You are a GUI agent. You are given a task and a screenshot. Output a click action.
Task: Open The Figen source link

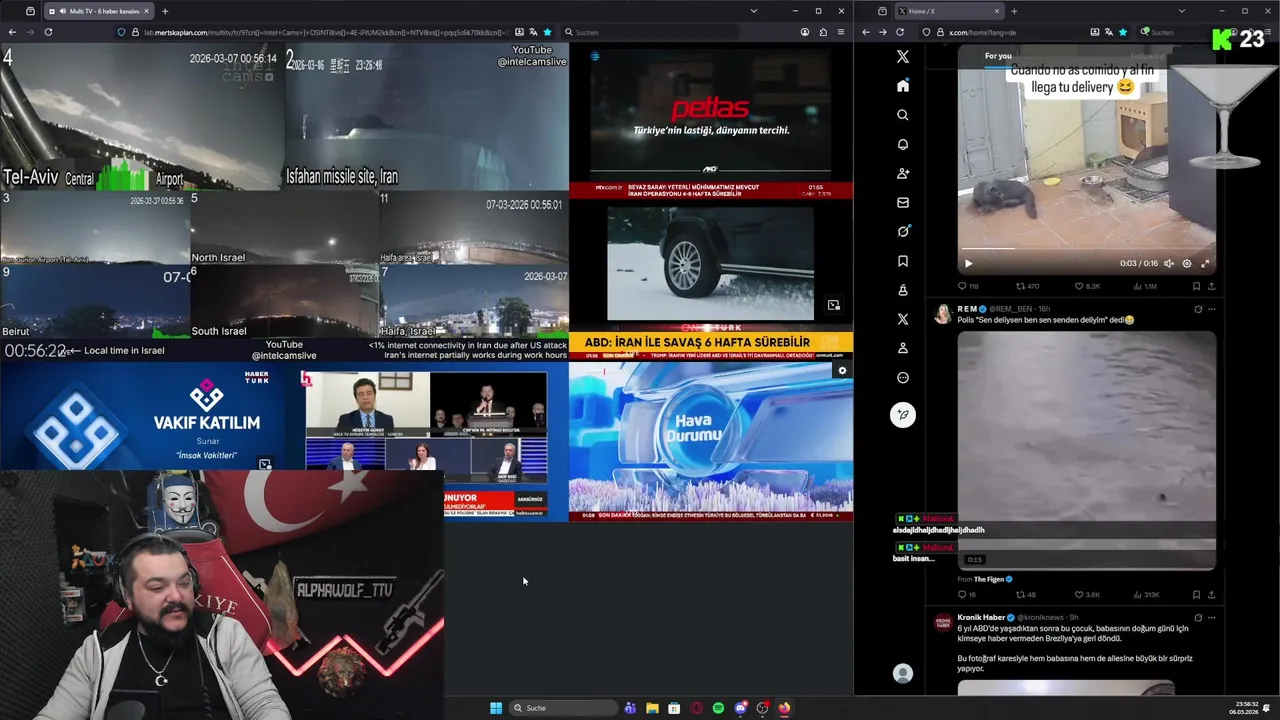[x=989, y=579]
